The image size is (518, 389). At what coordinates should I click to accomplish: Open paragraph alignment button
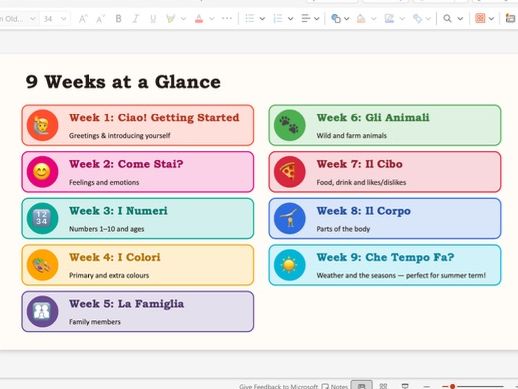[306, 19]
